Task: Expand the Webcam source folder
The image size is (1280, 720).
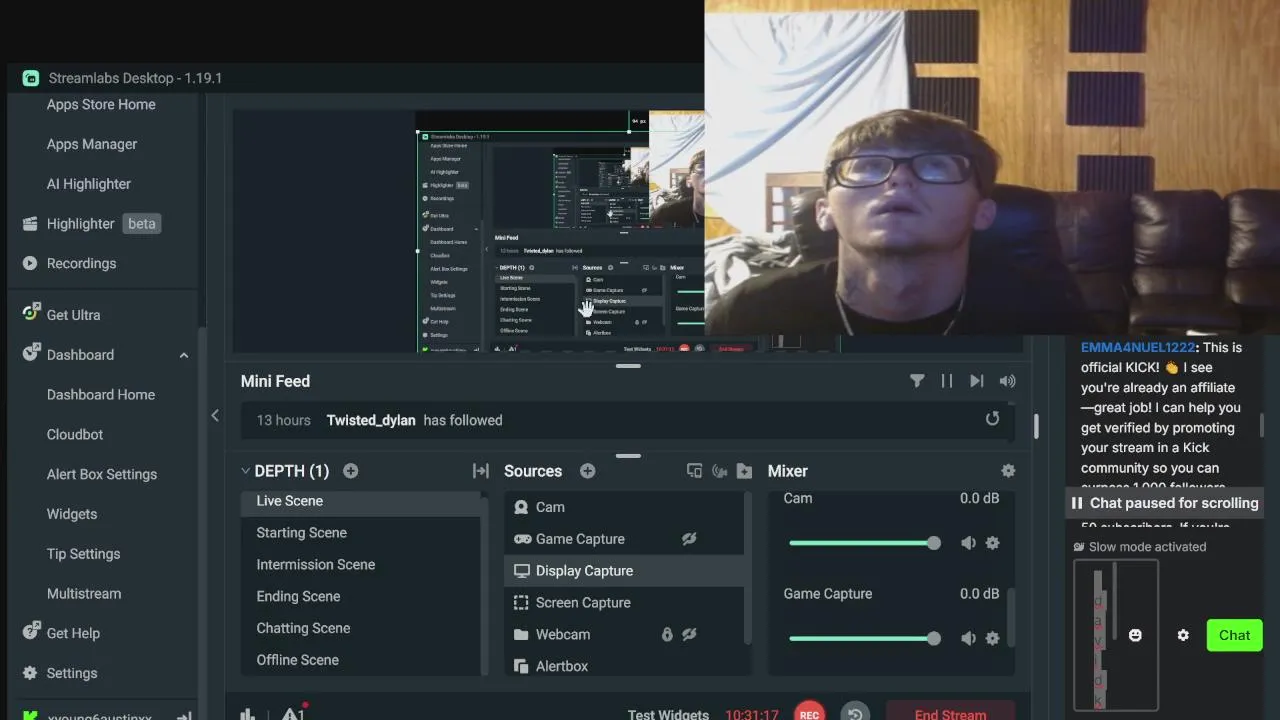Action: [521, 635]
